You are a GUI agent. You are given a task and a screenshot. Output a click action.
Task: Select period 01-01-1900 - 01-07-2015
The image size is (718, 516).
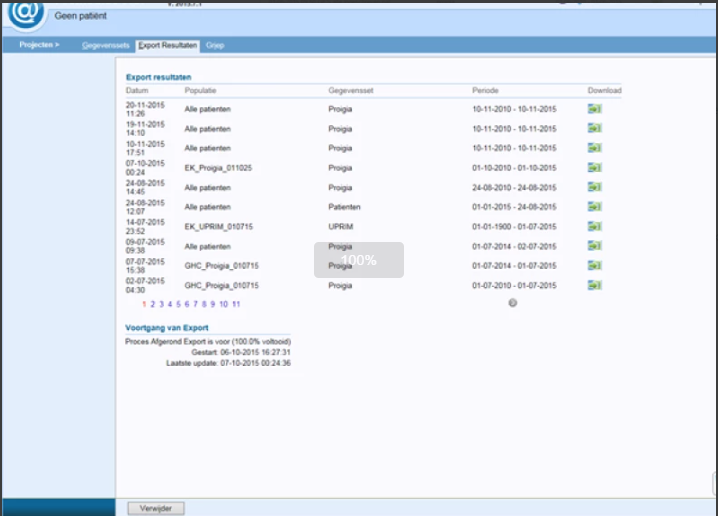(x=514, y=227)
